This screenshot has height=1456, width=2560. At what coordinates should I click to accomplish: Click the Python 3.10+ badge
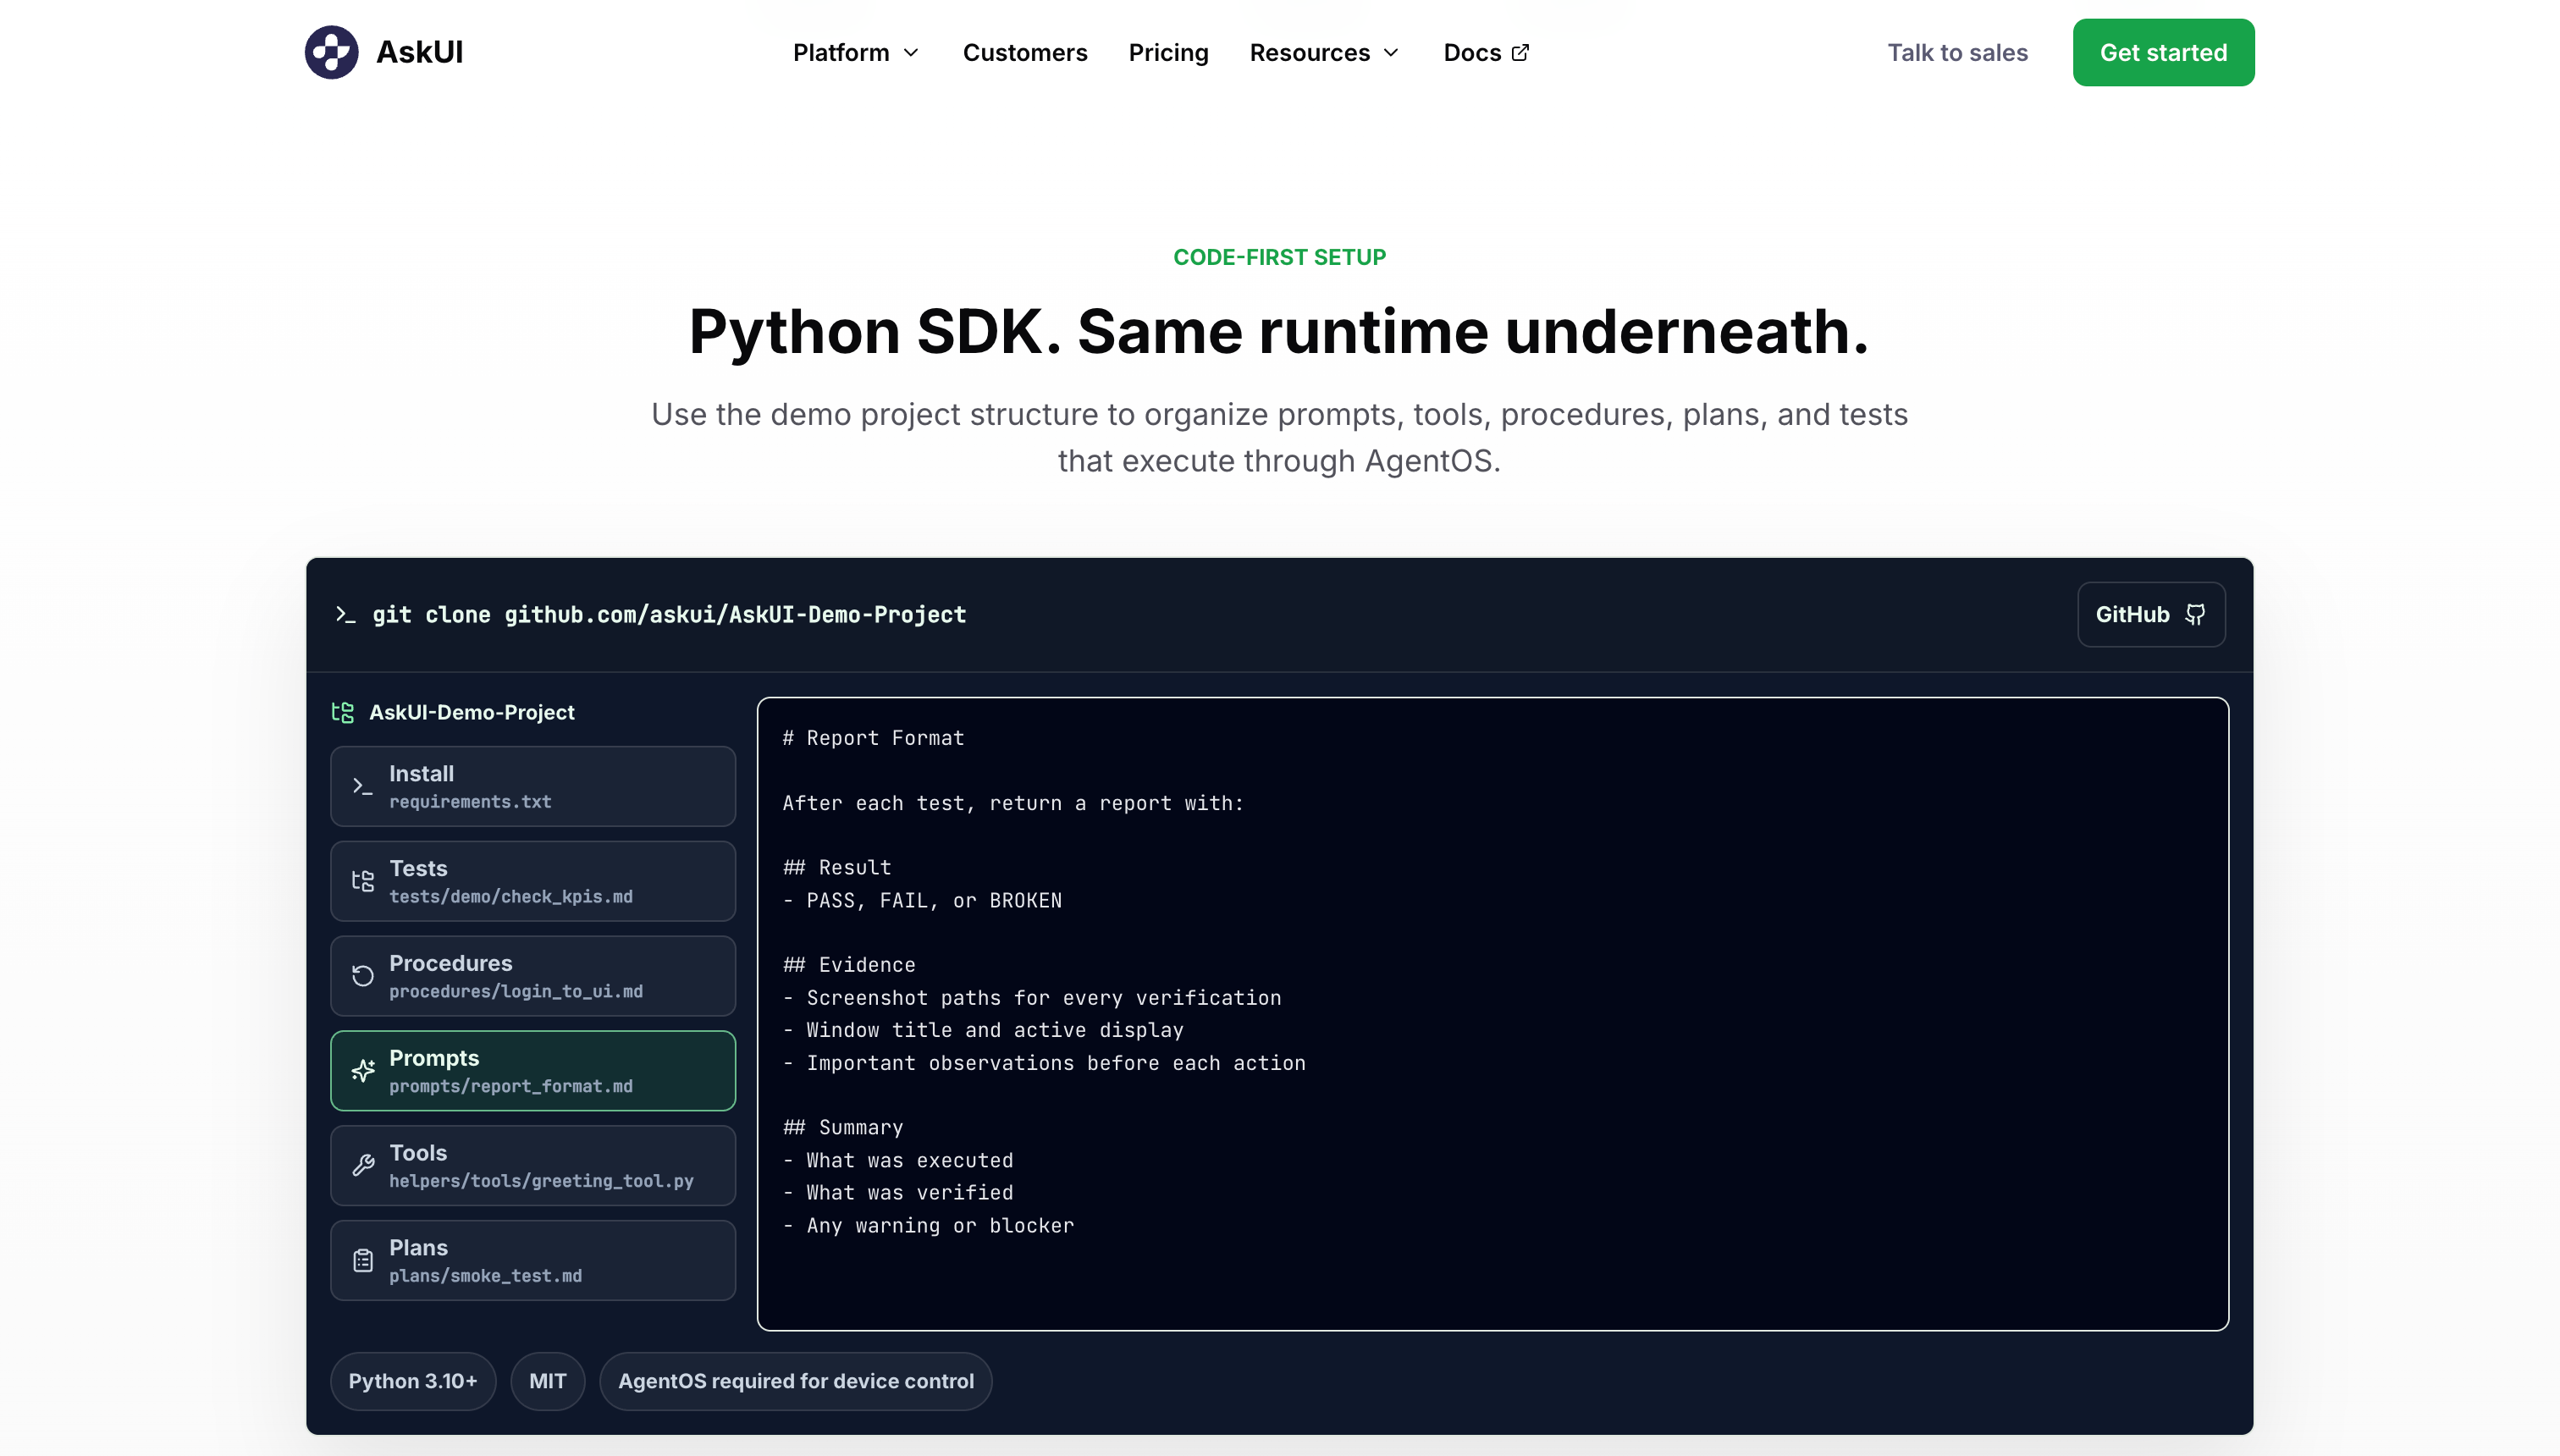click(413, 1381)
